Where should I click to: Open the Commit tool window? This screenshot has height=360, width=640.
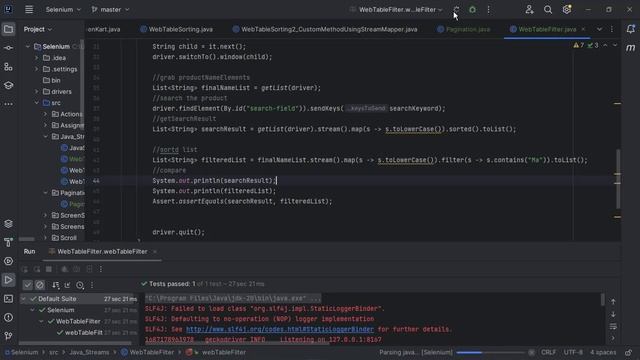point(8,48)
